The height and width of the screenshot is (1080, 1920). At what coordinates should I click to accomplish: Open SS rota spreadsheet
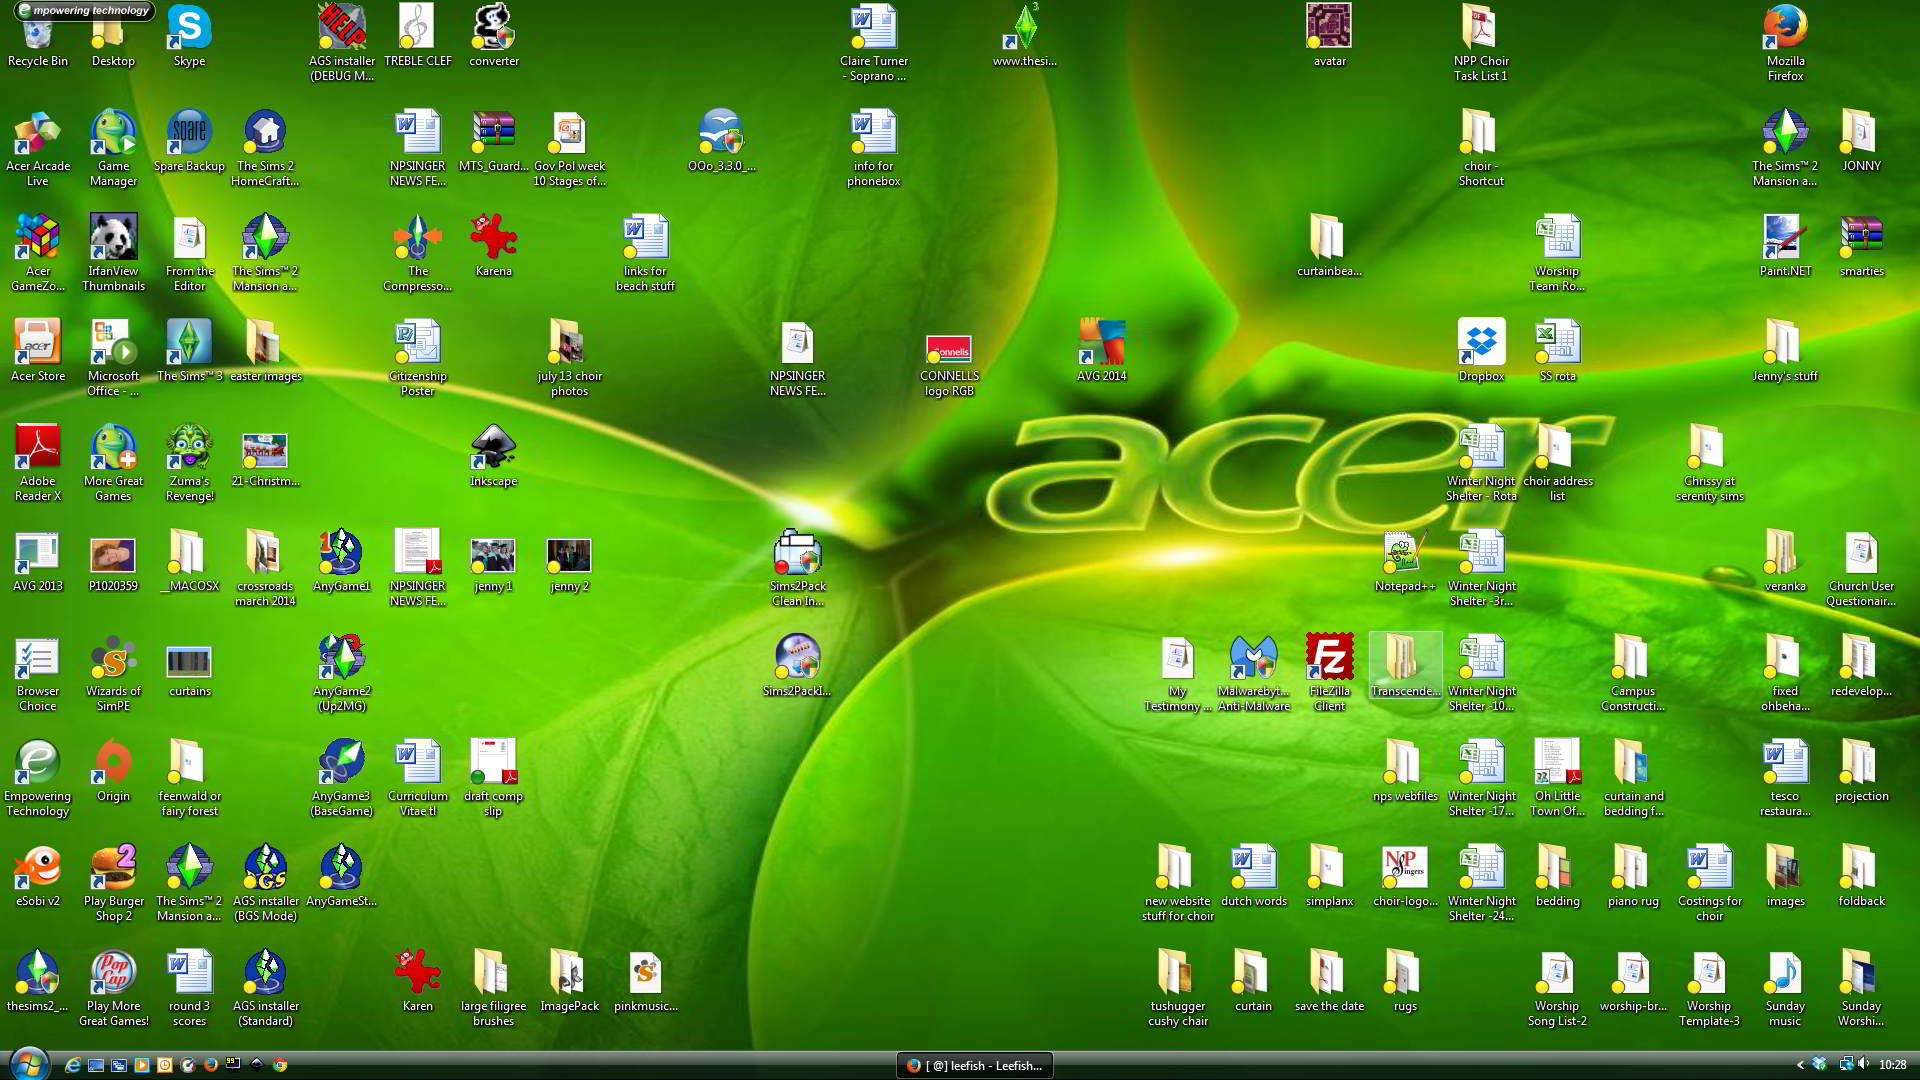(1557, 350)
